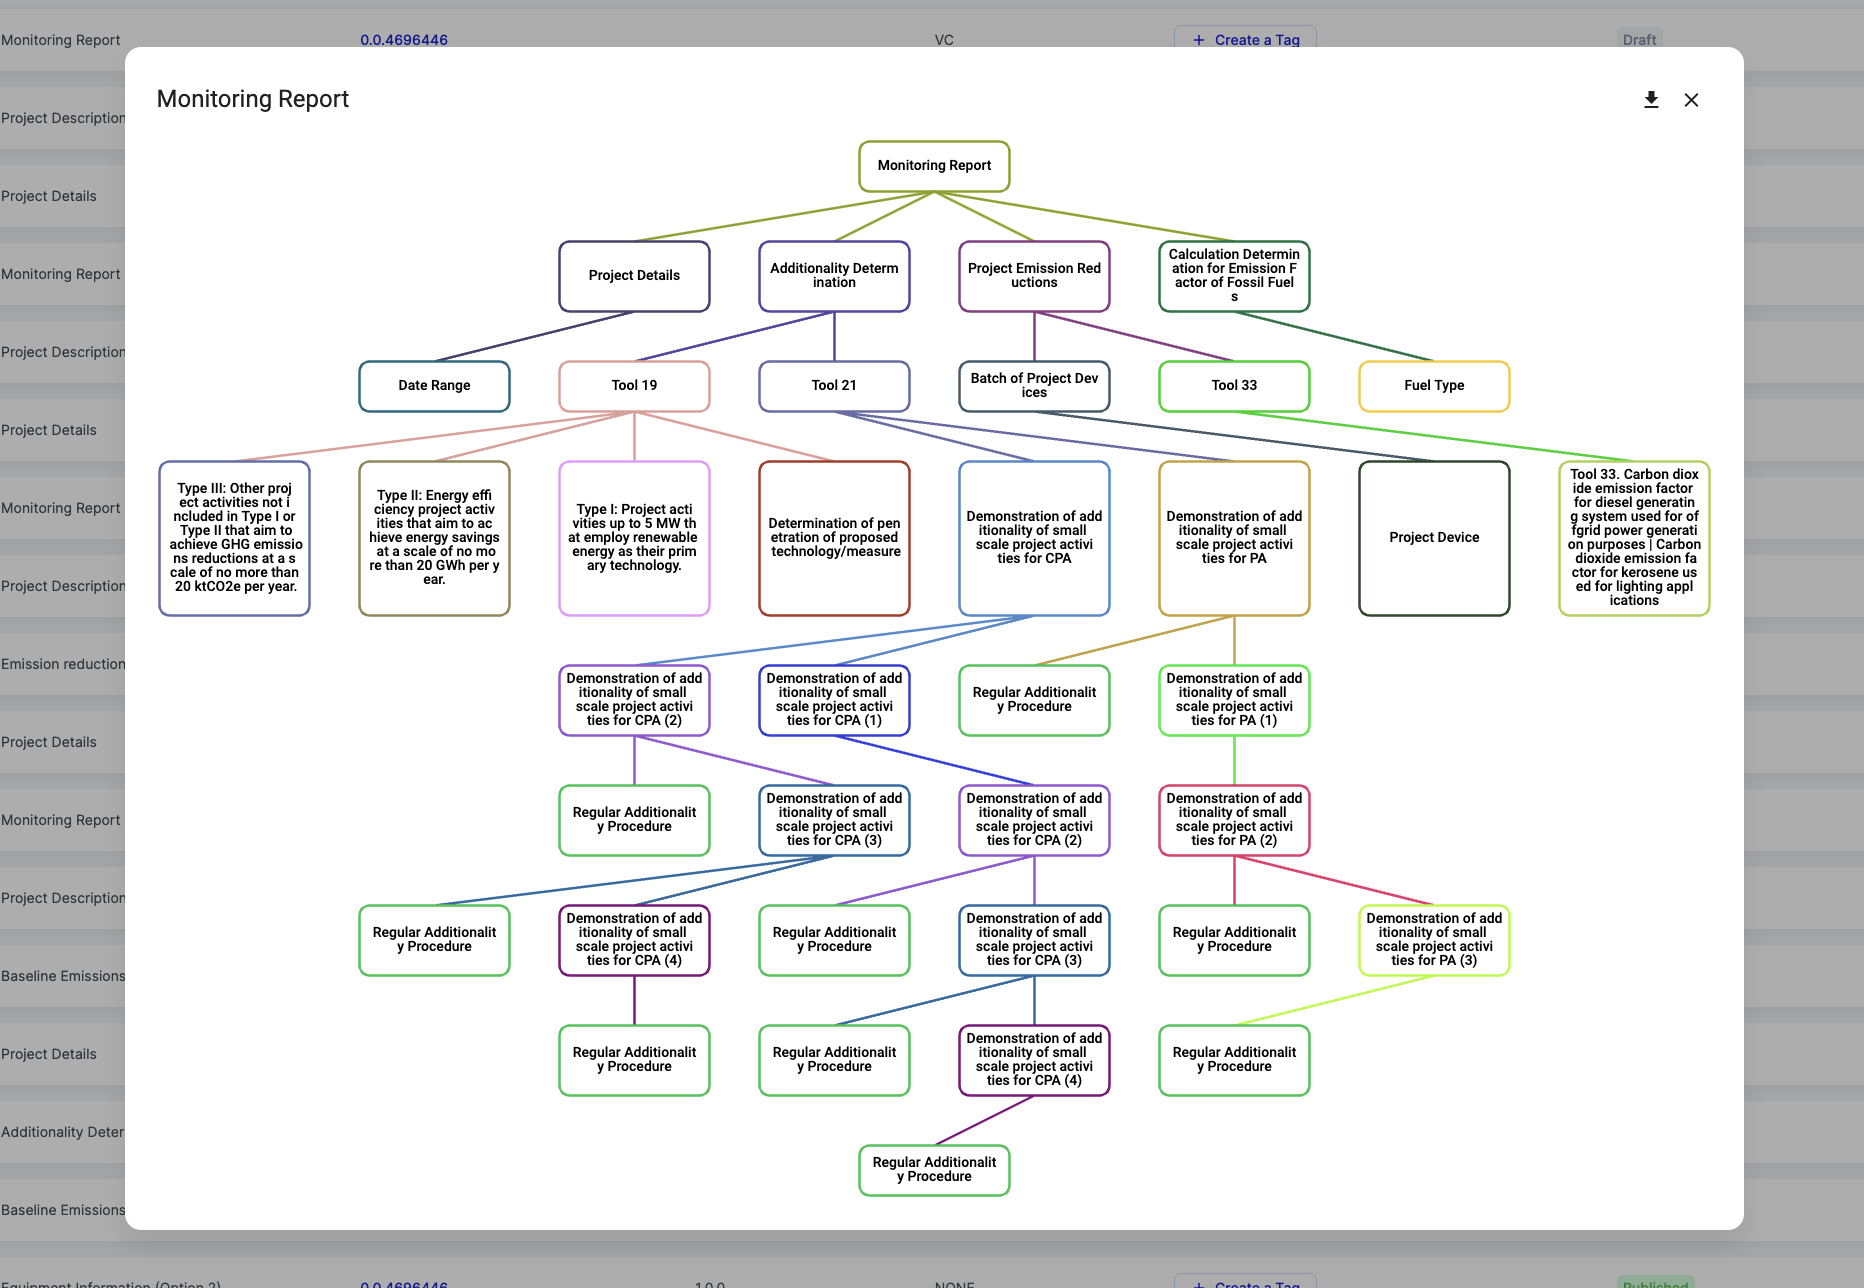Click the Project Emission Reductions node
The width and height of the screenshot is (1864, 1288).
click(1034, 276)
